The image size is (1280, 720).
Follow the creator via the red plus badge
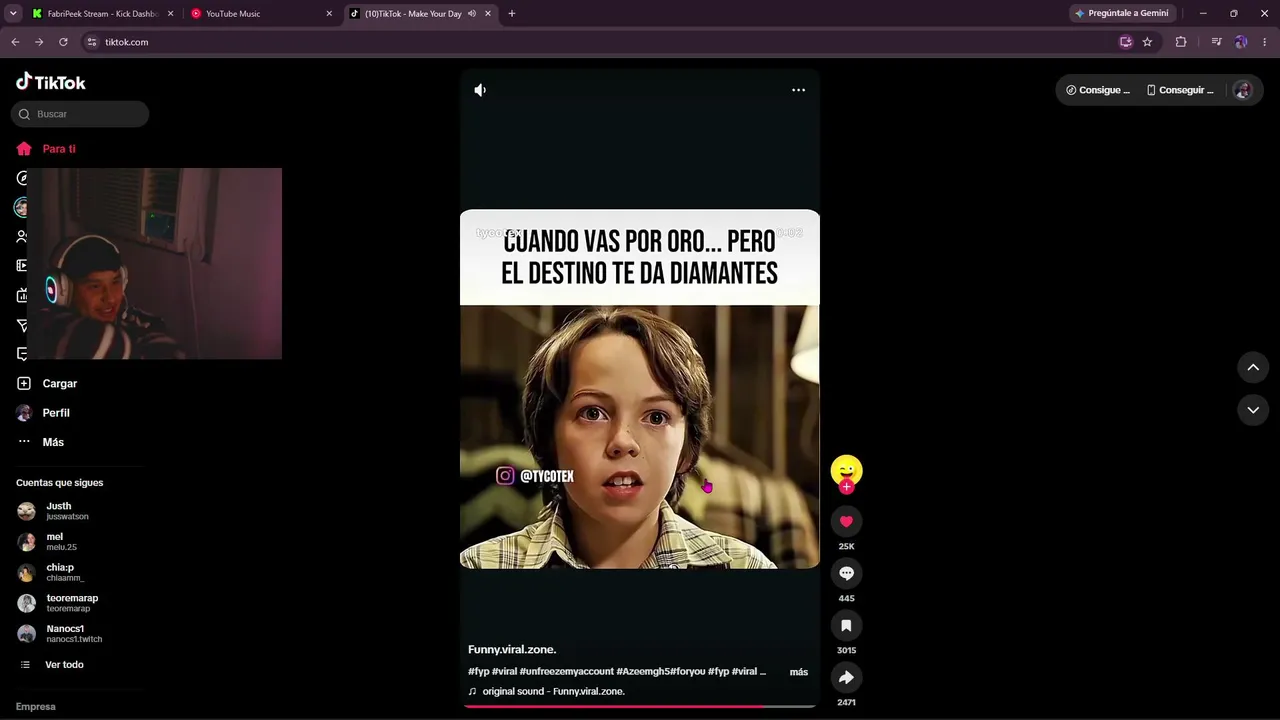pos(846,487)
